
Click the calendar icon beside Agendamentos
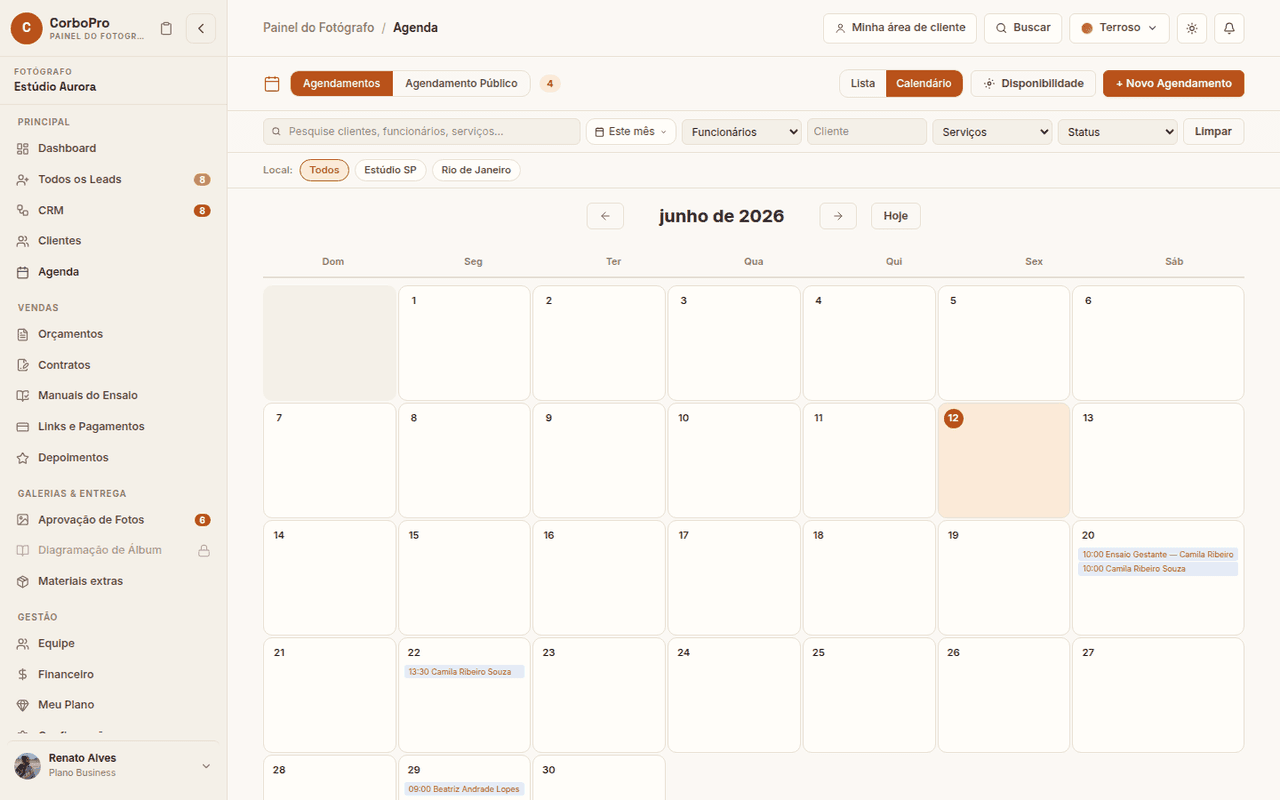coord(272,84)
